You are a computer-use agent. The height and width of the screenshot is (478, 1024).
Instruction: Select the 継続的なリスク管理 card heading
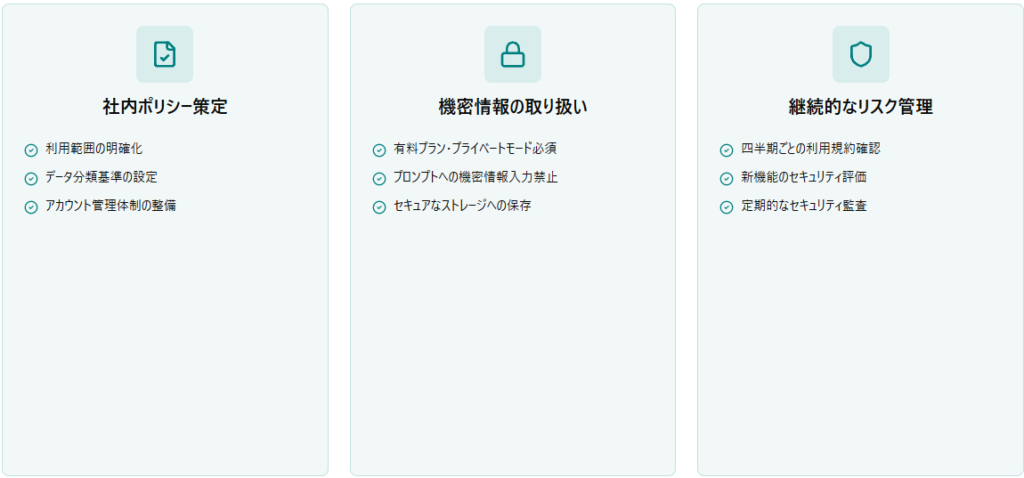[860, 107]
